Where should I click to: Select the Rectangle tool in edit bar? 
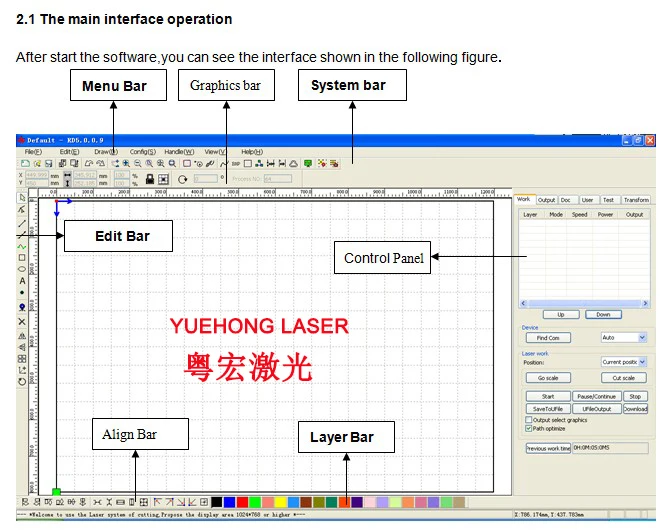click(x=22, y=258)
